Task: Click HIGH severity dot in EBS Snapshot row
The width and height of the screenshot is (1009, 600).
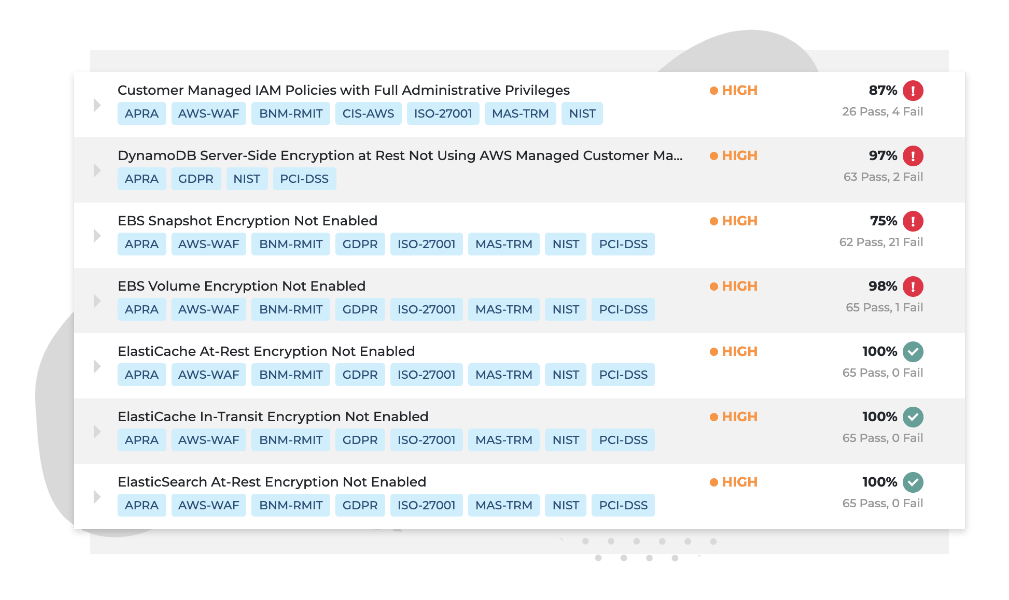Action: point(714,221)
